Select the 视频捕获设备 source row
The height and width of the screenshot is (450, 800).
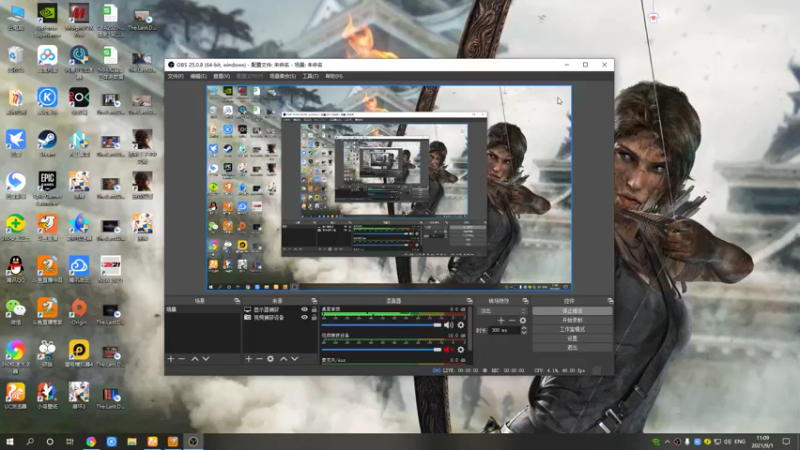coord(280,317)
